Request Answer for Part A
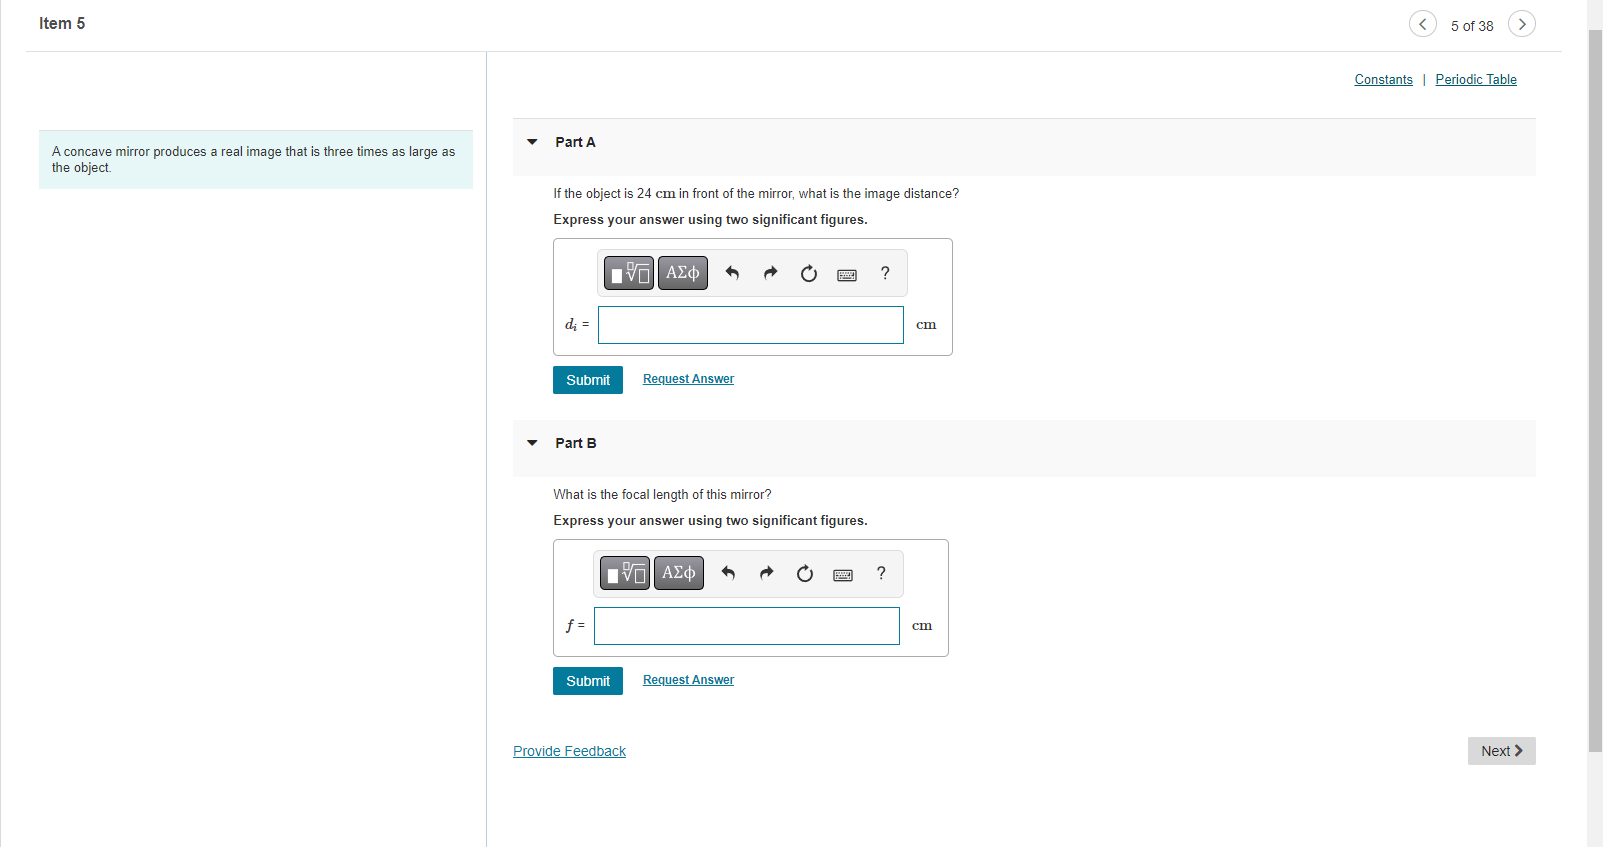The image size is (1603, 847). click(x=688, y=379)
